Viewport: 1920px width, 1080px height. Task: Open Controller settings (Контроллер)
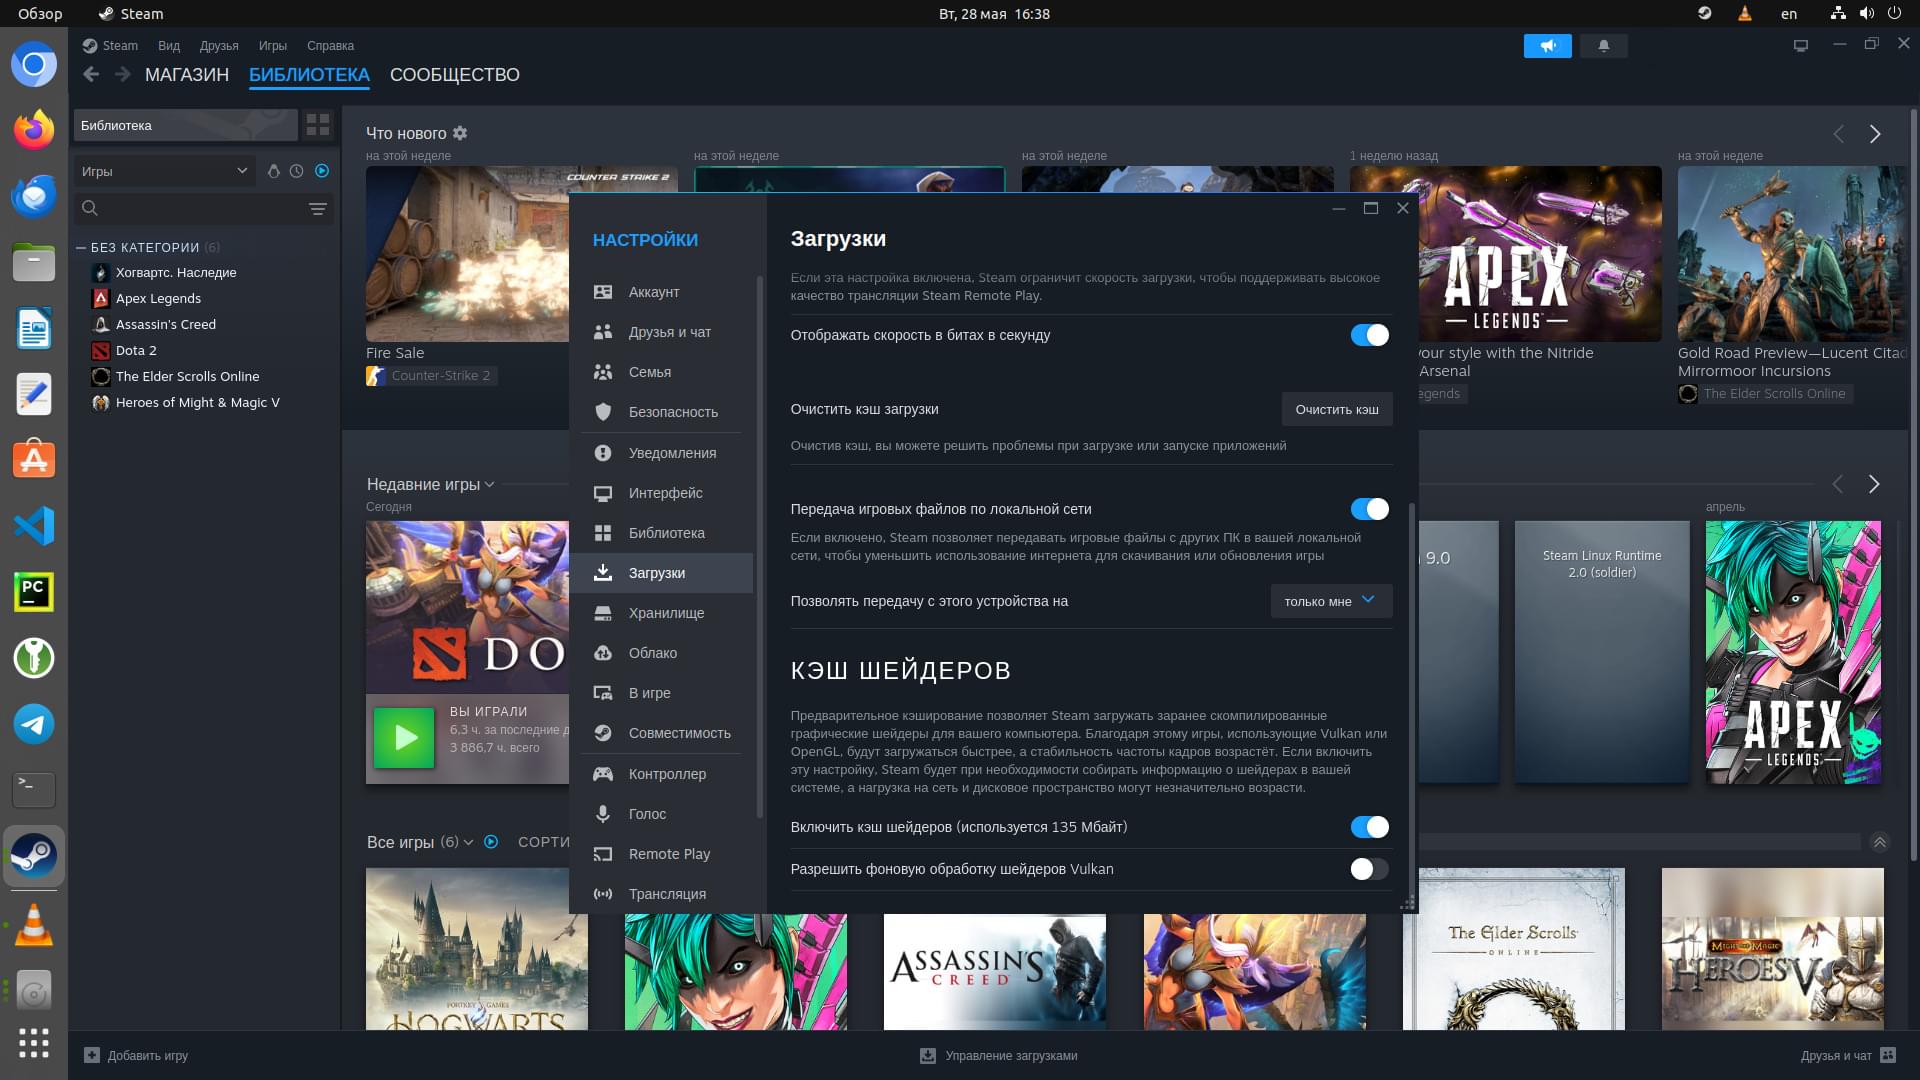(660, 774)
